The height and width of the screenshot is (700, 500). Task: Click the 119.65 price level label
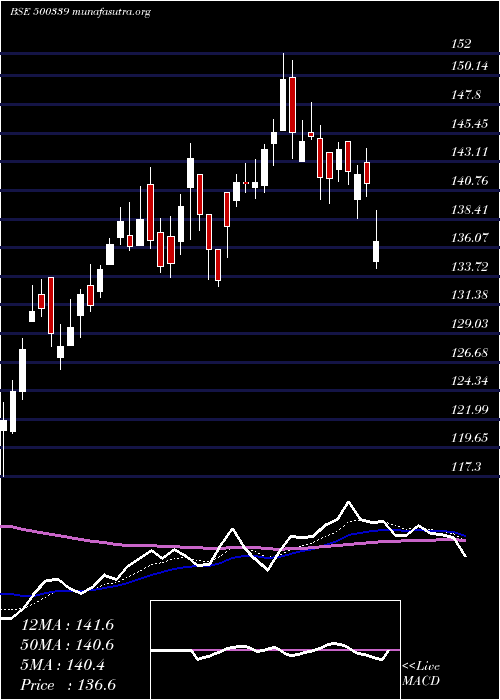click(469, 438)
